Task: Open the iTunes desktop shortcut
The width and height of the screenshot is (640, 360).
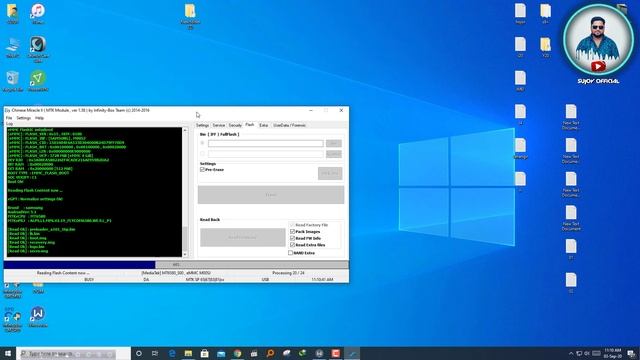Action: 38,13
